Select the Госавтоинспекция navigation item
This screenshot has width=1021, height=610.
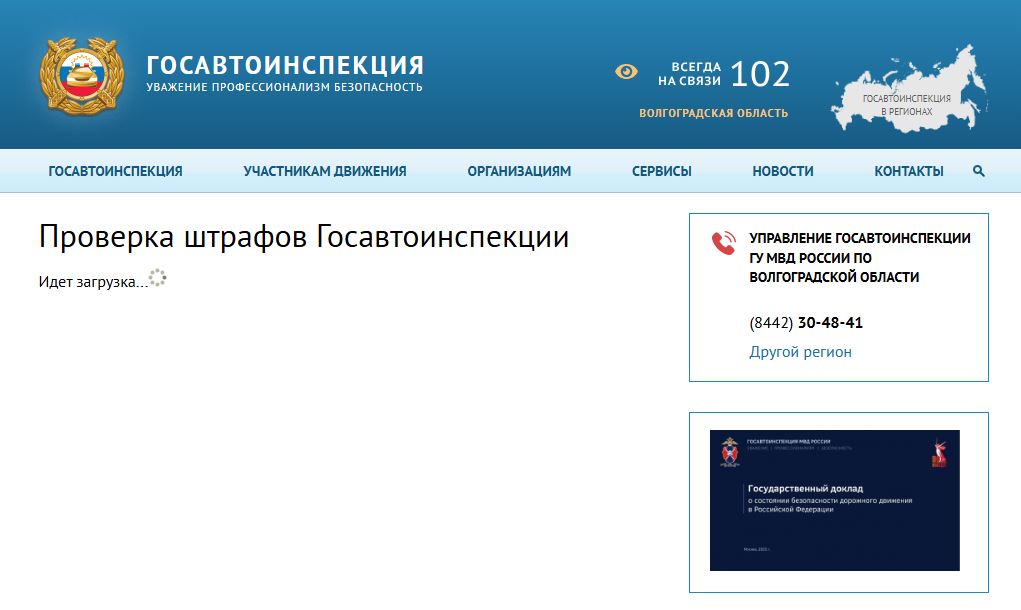pos(115,171)
